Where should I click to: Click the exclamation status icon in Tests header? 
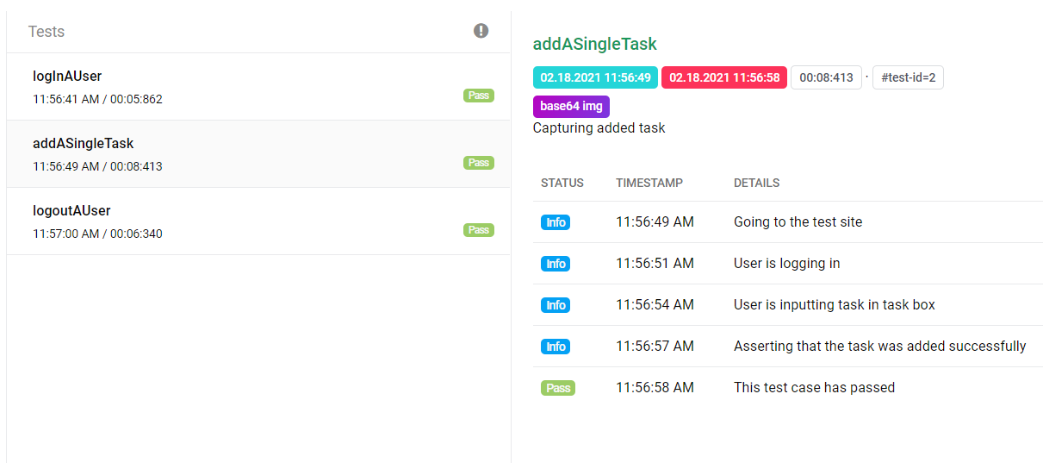pyautogui.click(x=481, y=31)
